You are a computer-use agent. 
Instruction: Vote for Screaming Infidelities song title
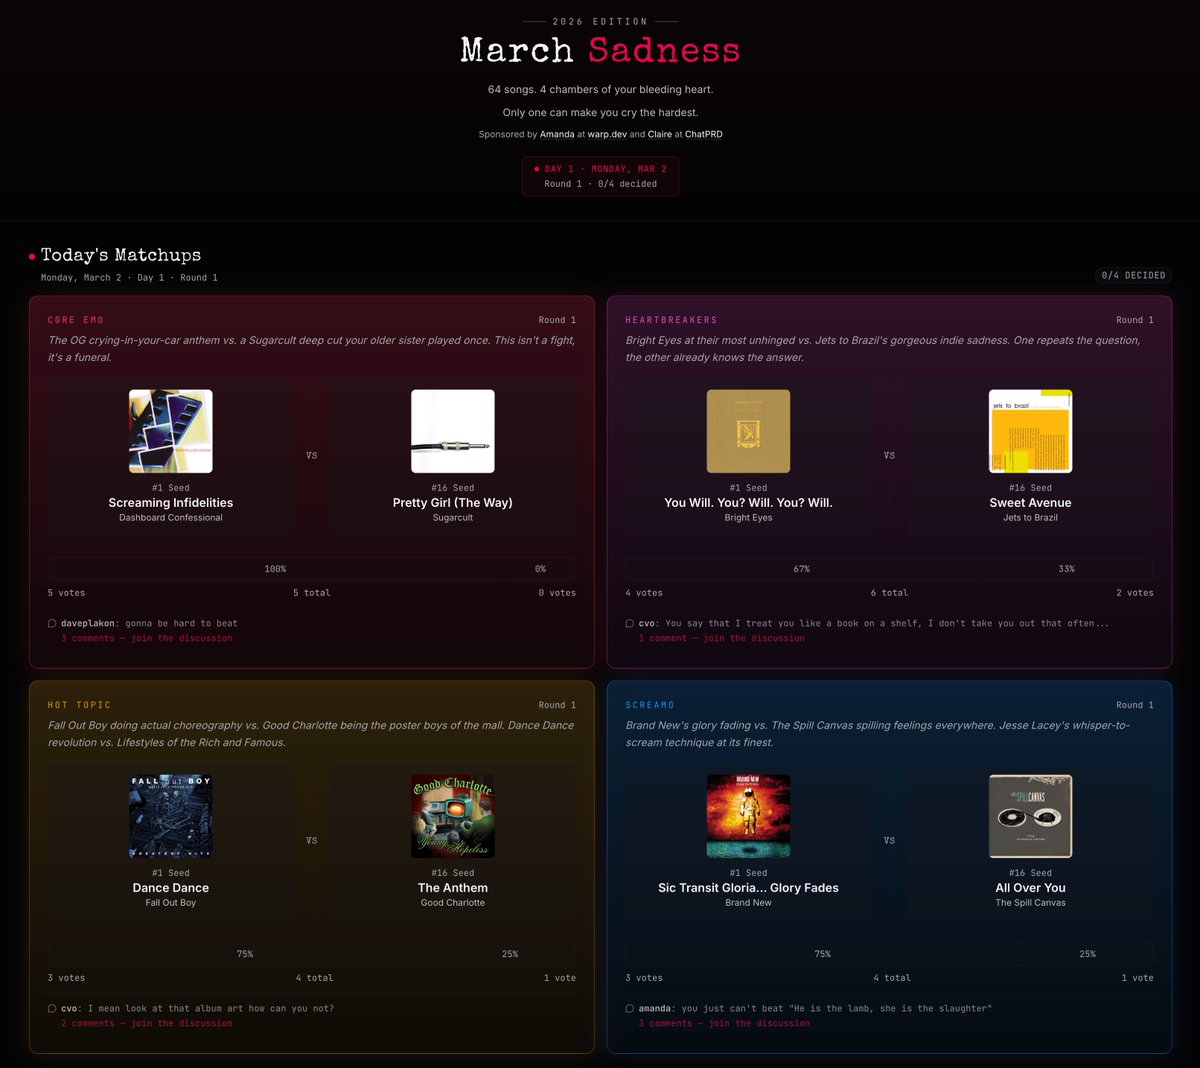[171, 503]
